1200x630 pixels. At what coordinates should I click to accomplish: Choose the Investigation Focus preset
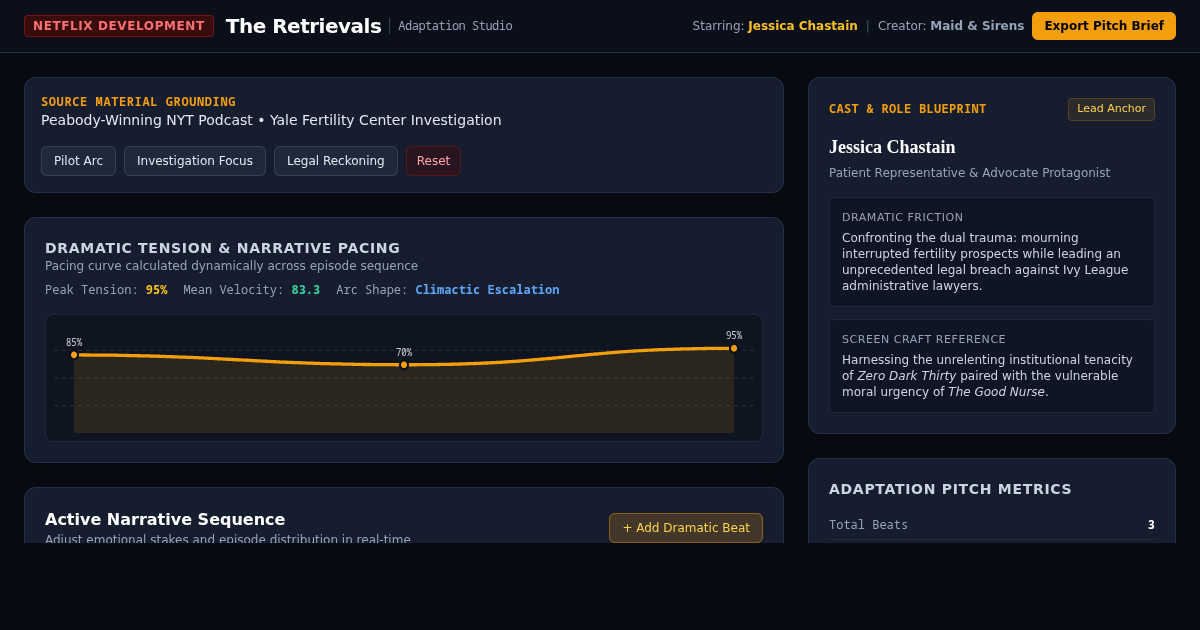coord(195,161)
